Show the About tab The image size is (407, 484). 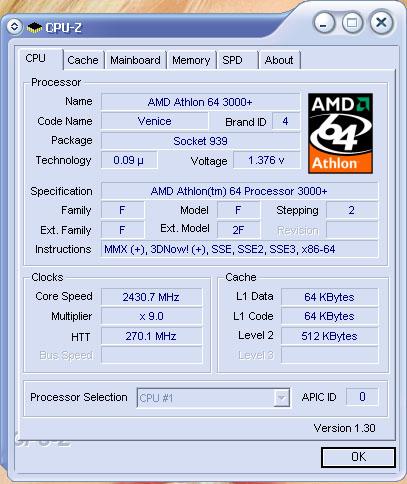[279, 60]
